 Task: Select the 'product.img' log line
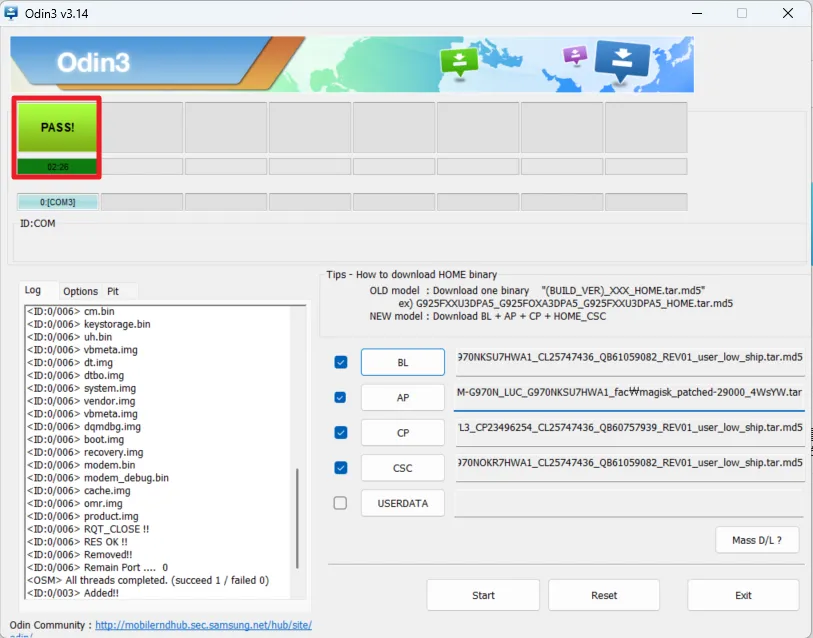pos(82,517)
